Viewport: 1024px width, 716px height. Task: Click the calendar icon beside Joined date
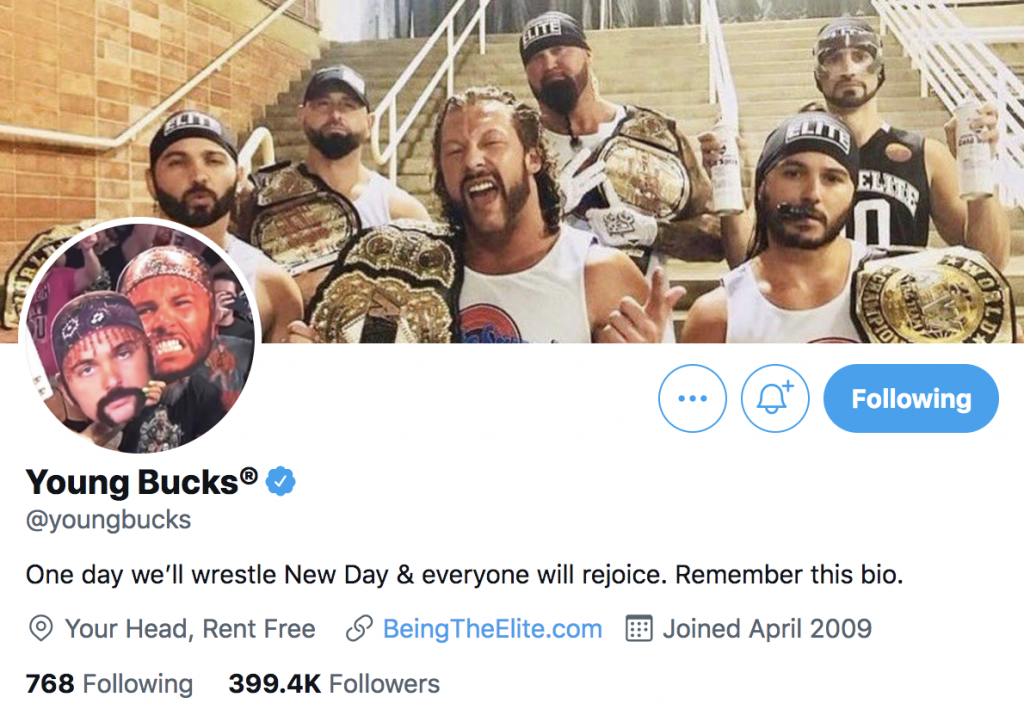click(639, 629)
